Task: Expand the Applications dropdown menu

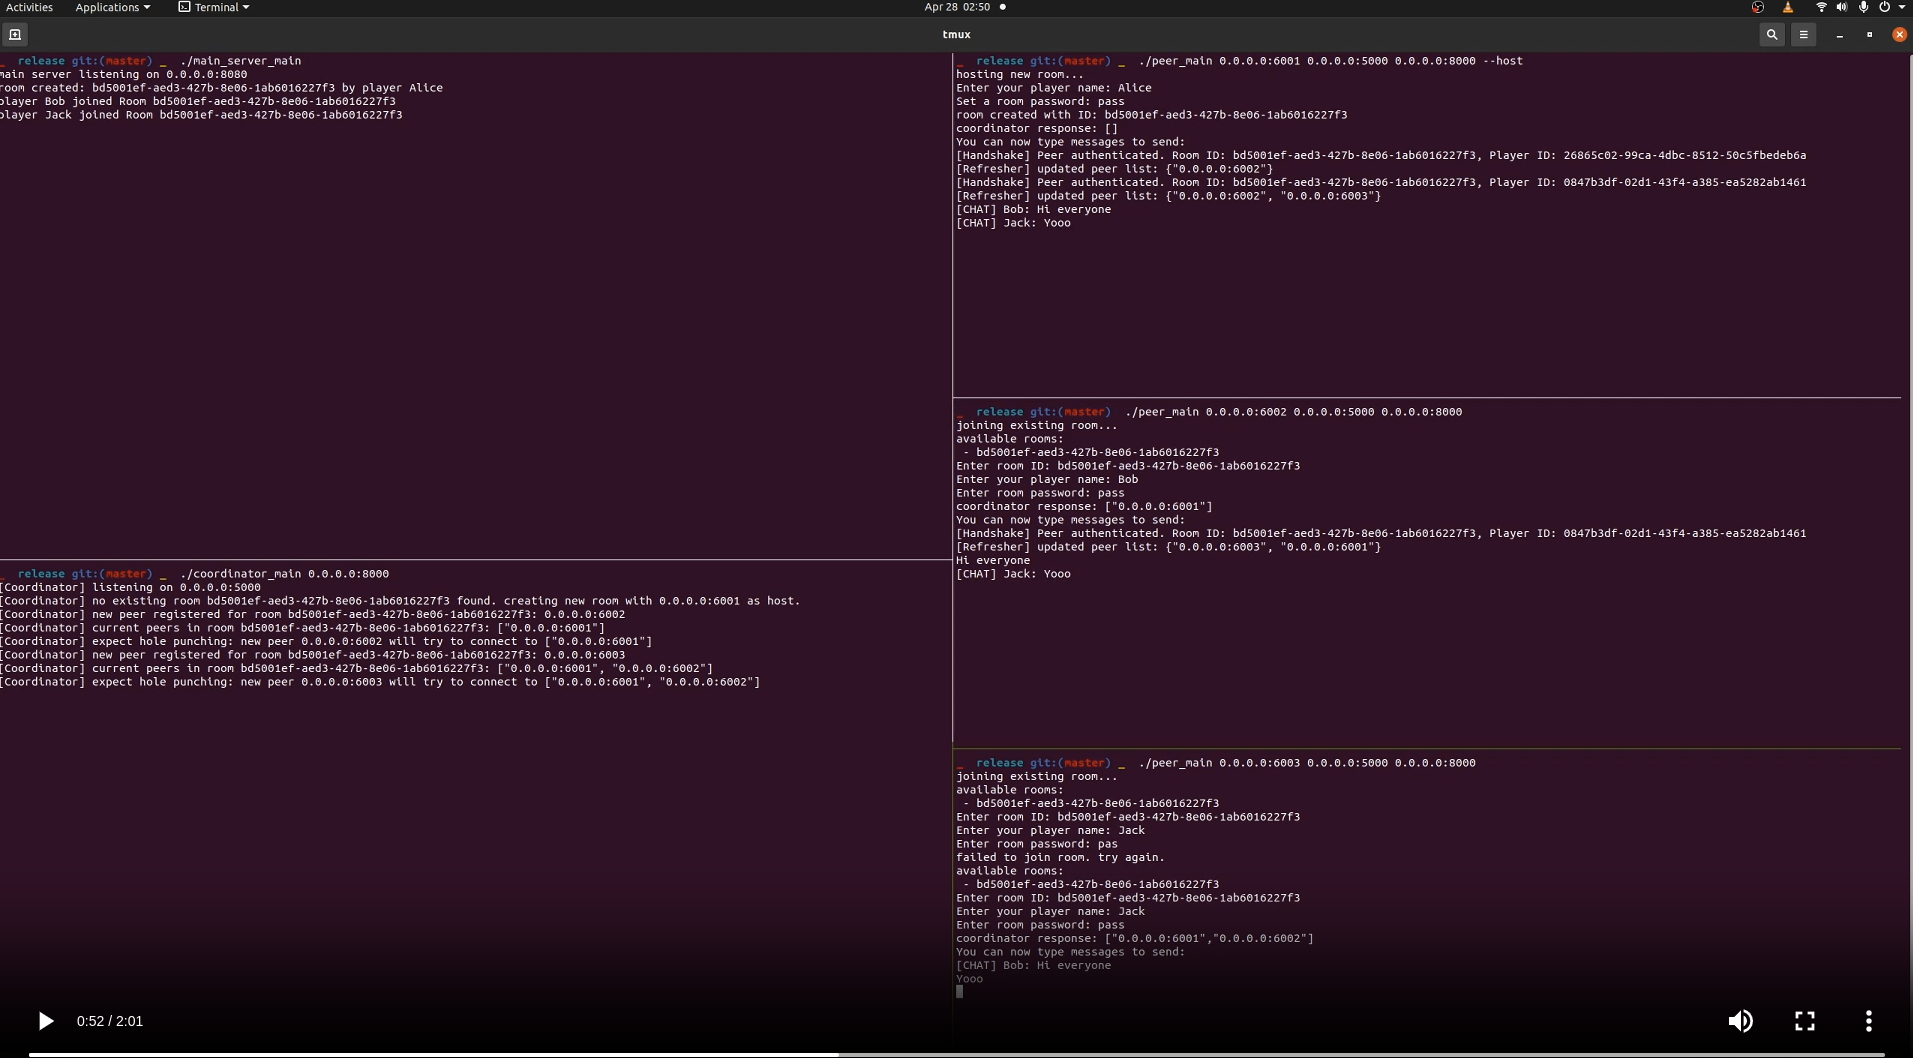Action: tap(112, 7)
